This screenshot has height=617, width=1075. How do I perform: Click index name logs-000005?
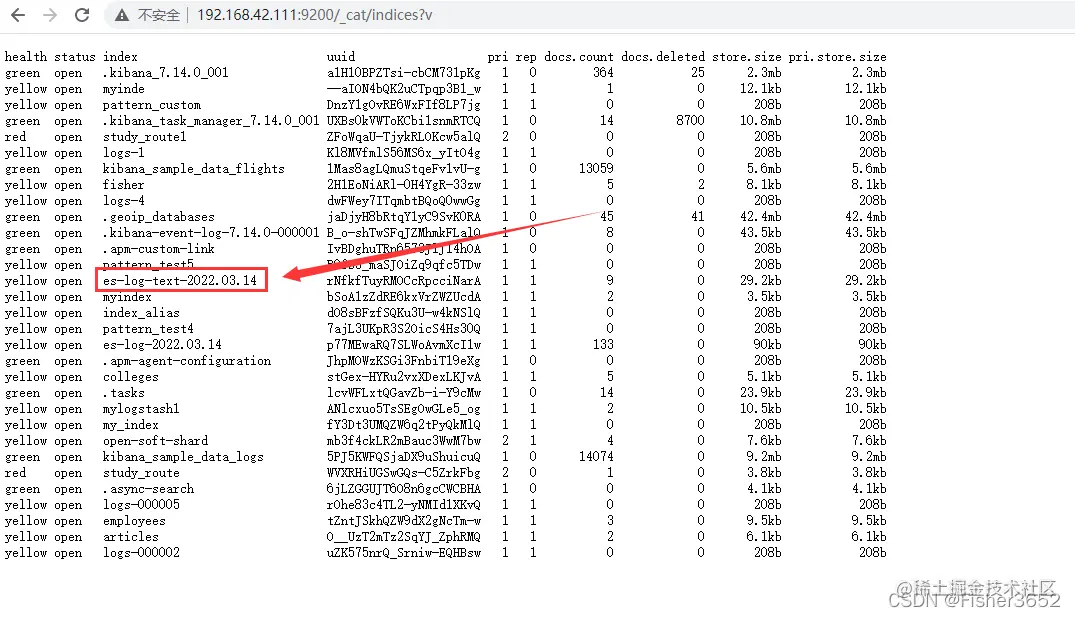[141, 505]
